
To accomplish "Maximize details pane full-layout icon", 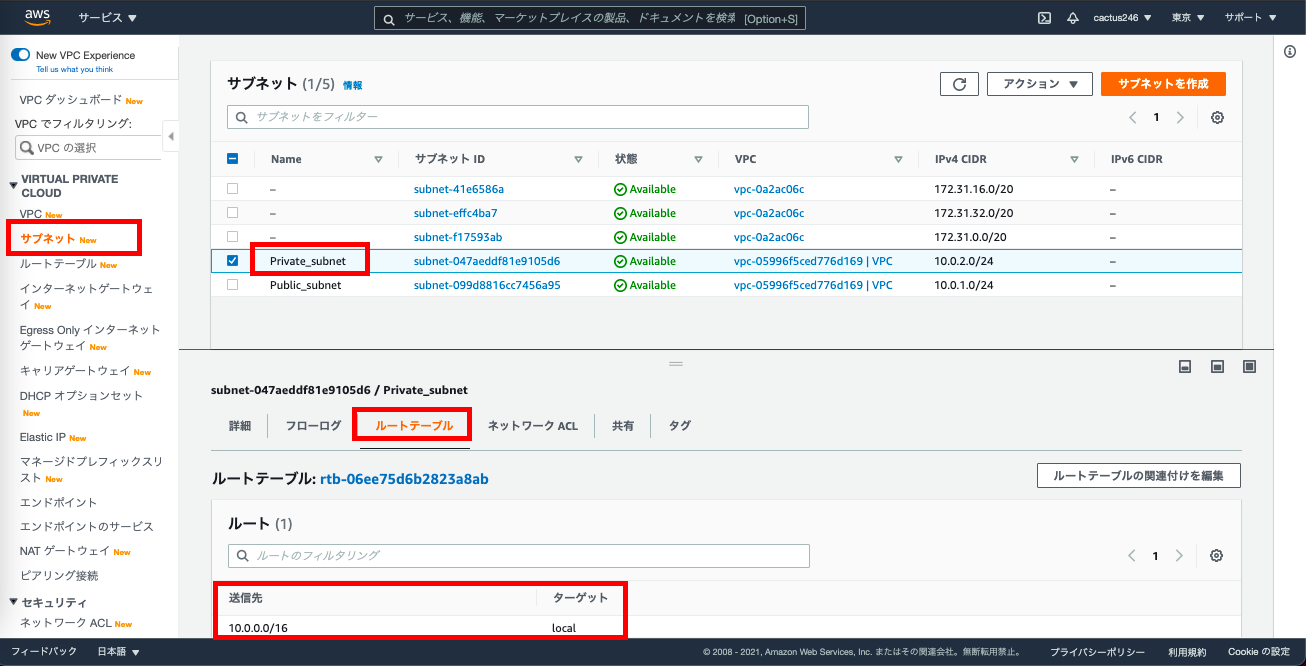I will pyautogui.click(x=1249, y=367).
